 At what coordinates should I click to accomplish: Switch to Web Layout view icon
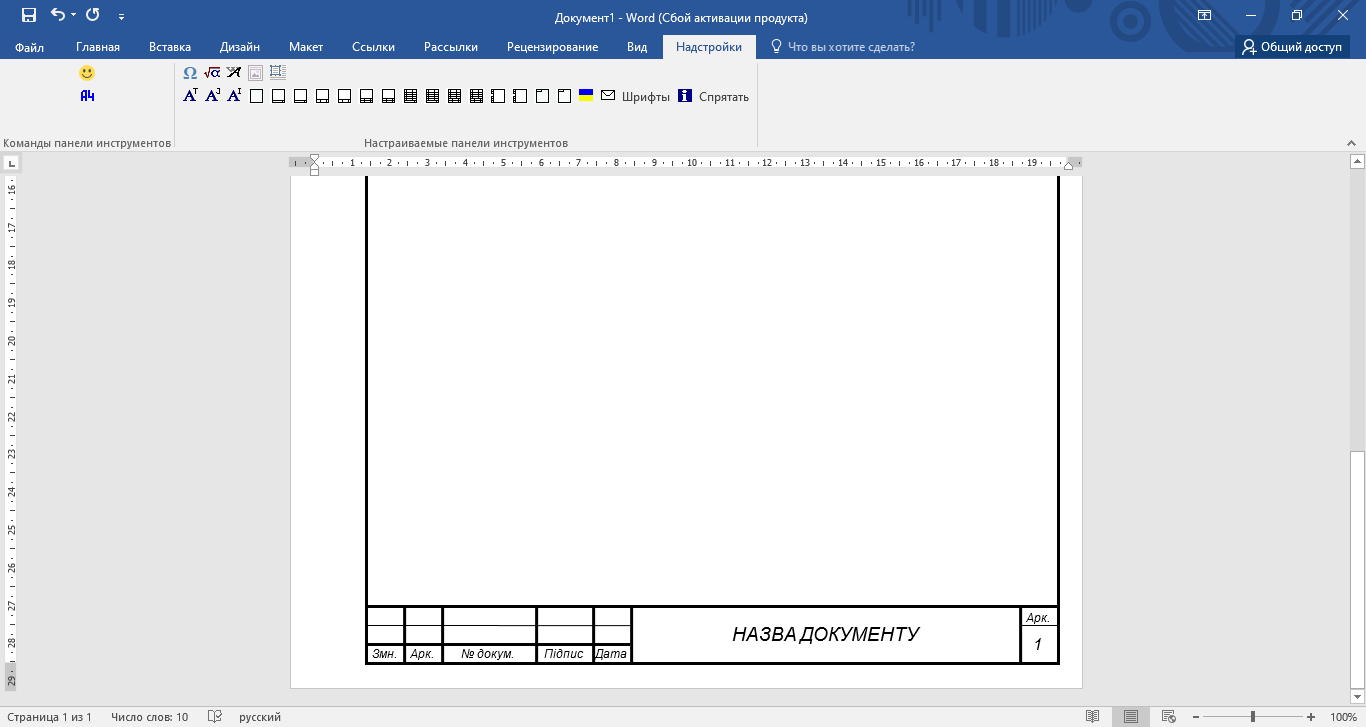[x=1168, y=717]
